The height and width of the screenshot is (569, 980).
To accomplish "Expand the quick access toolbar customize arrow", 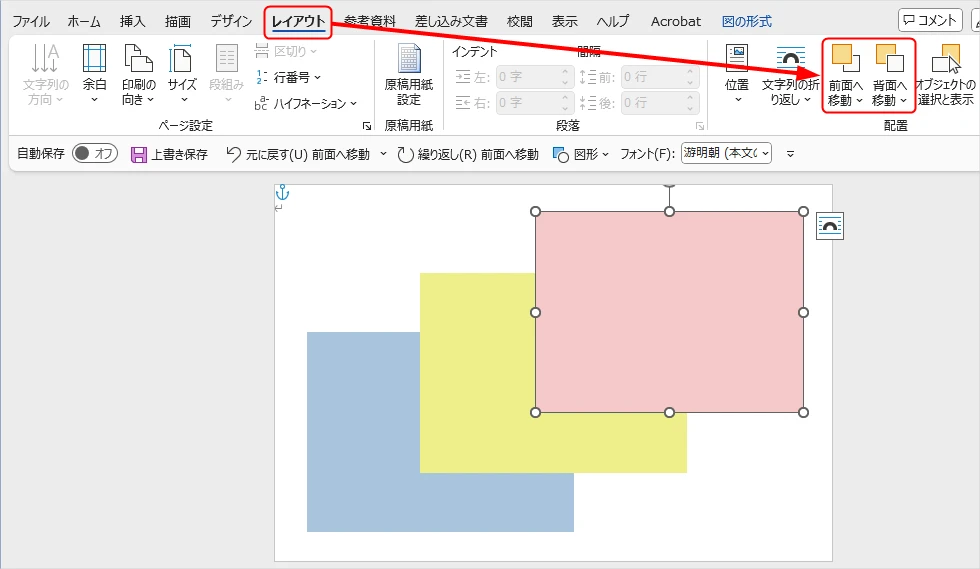I will click(791, 154).
